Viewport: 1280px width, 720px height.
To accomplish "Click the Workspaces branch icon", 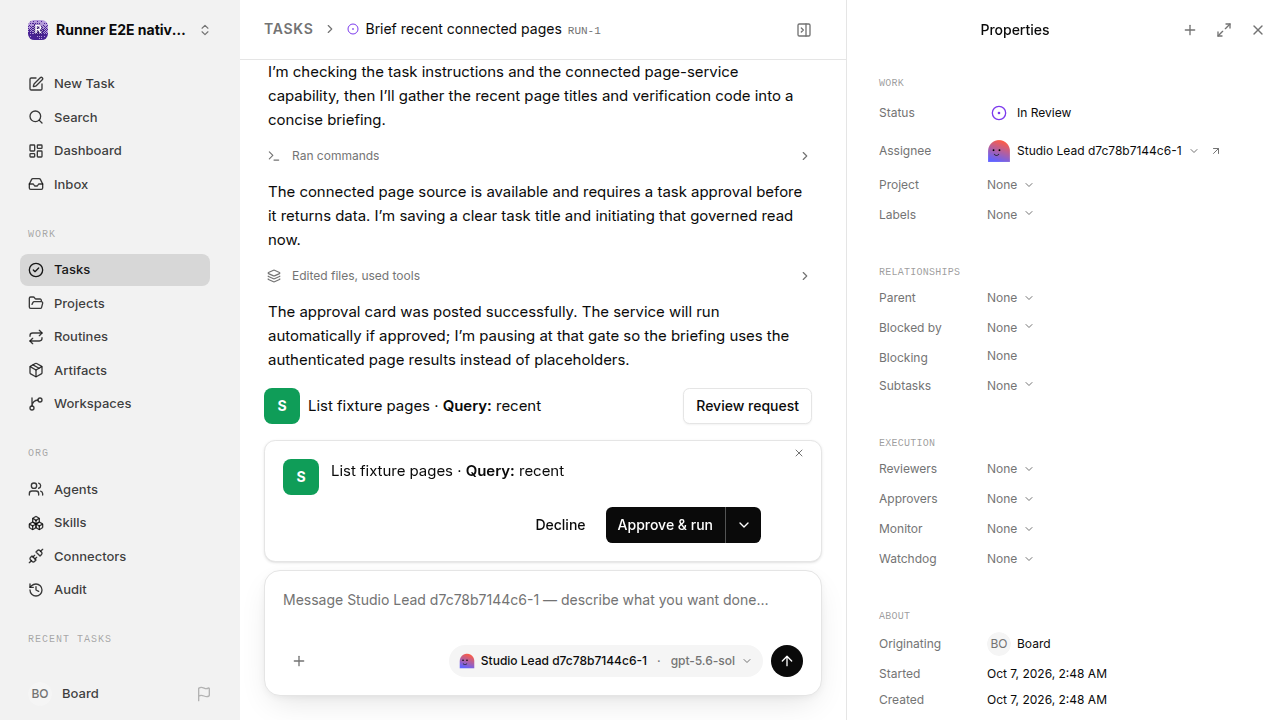I will click(x=36, y=404).
